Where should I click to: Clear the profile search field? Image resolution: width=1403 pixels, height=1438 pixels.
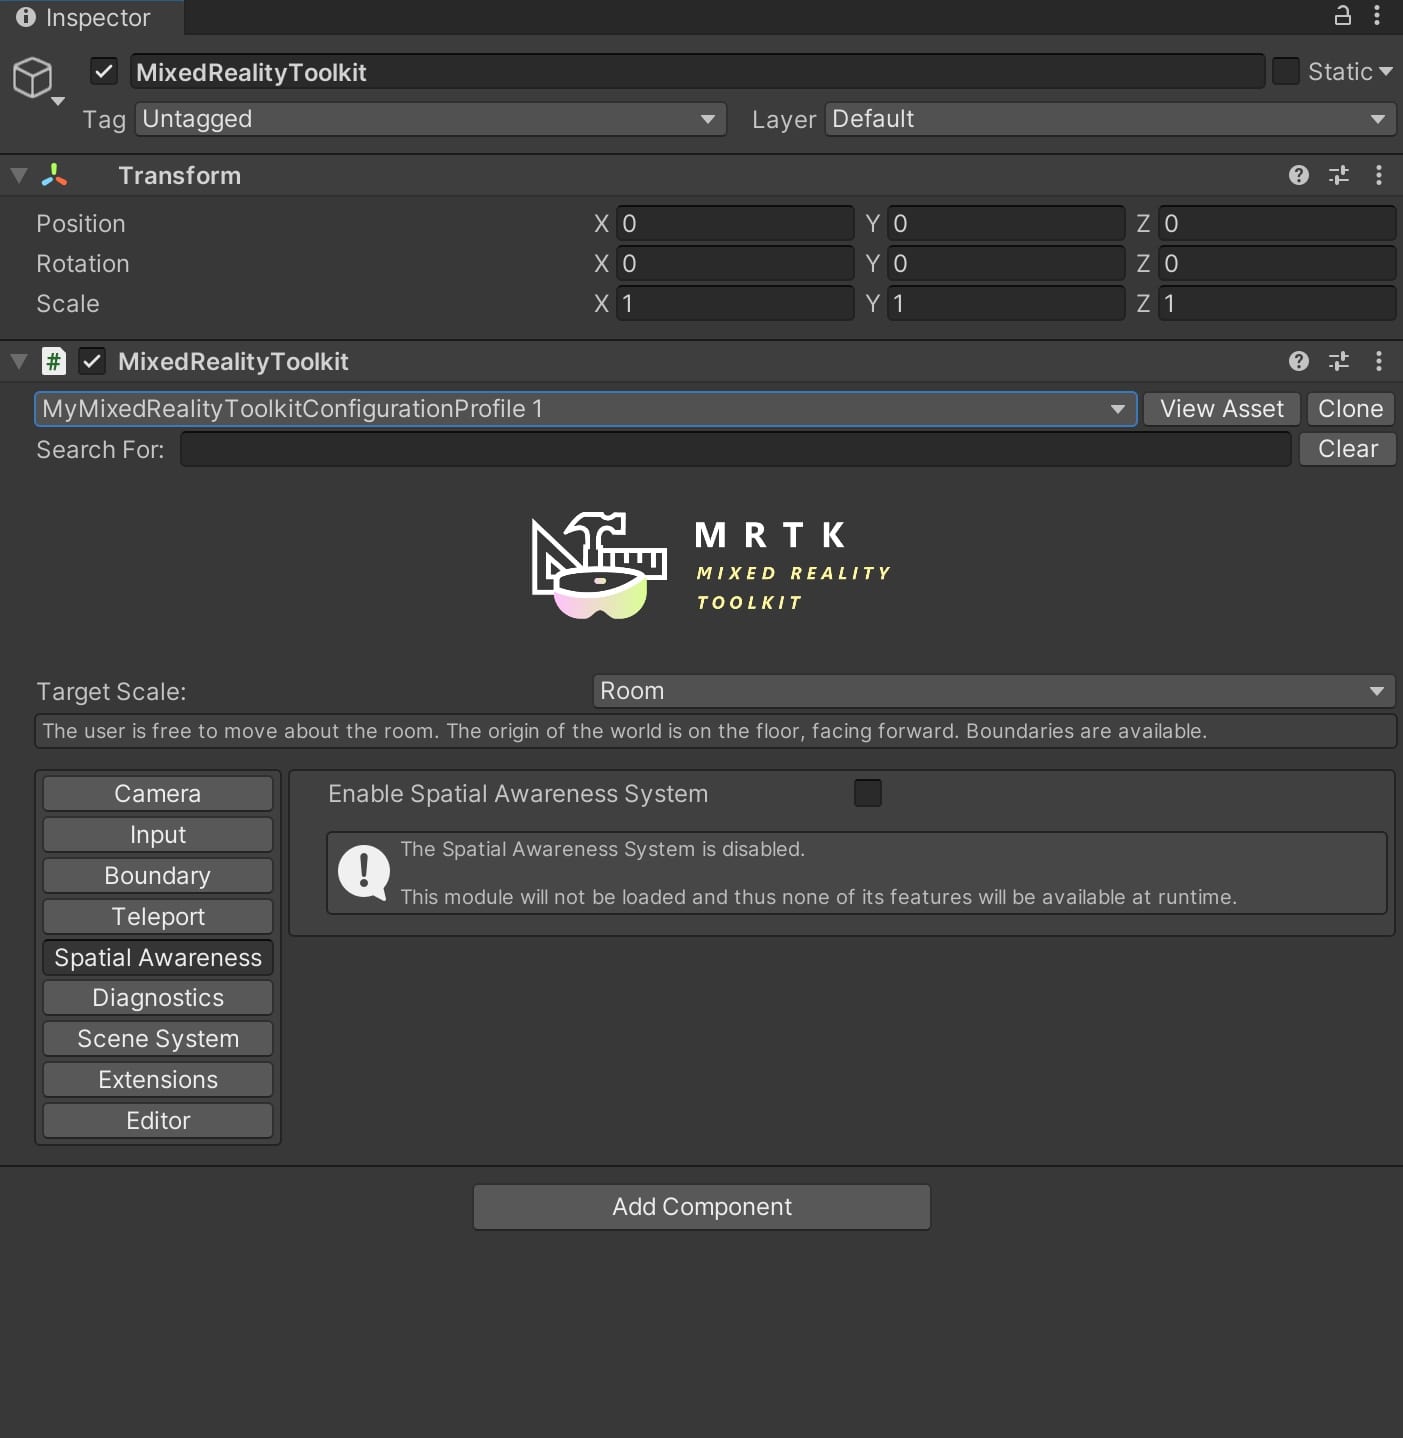pos(1348,449)
